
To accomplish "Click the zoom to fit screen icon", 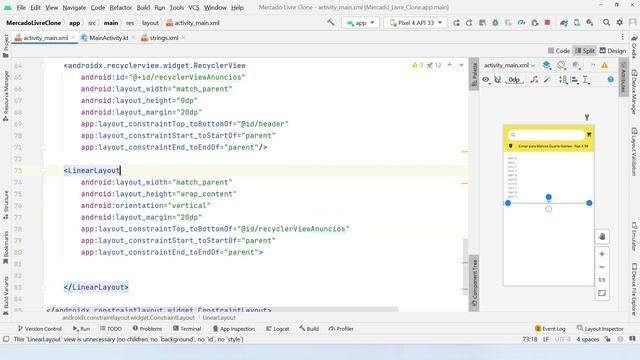I will pos(602,293).
